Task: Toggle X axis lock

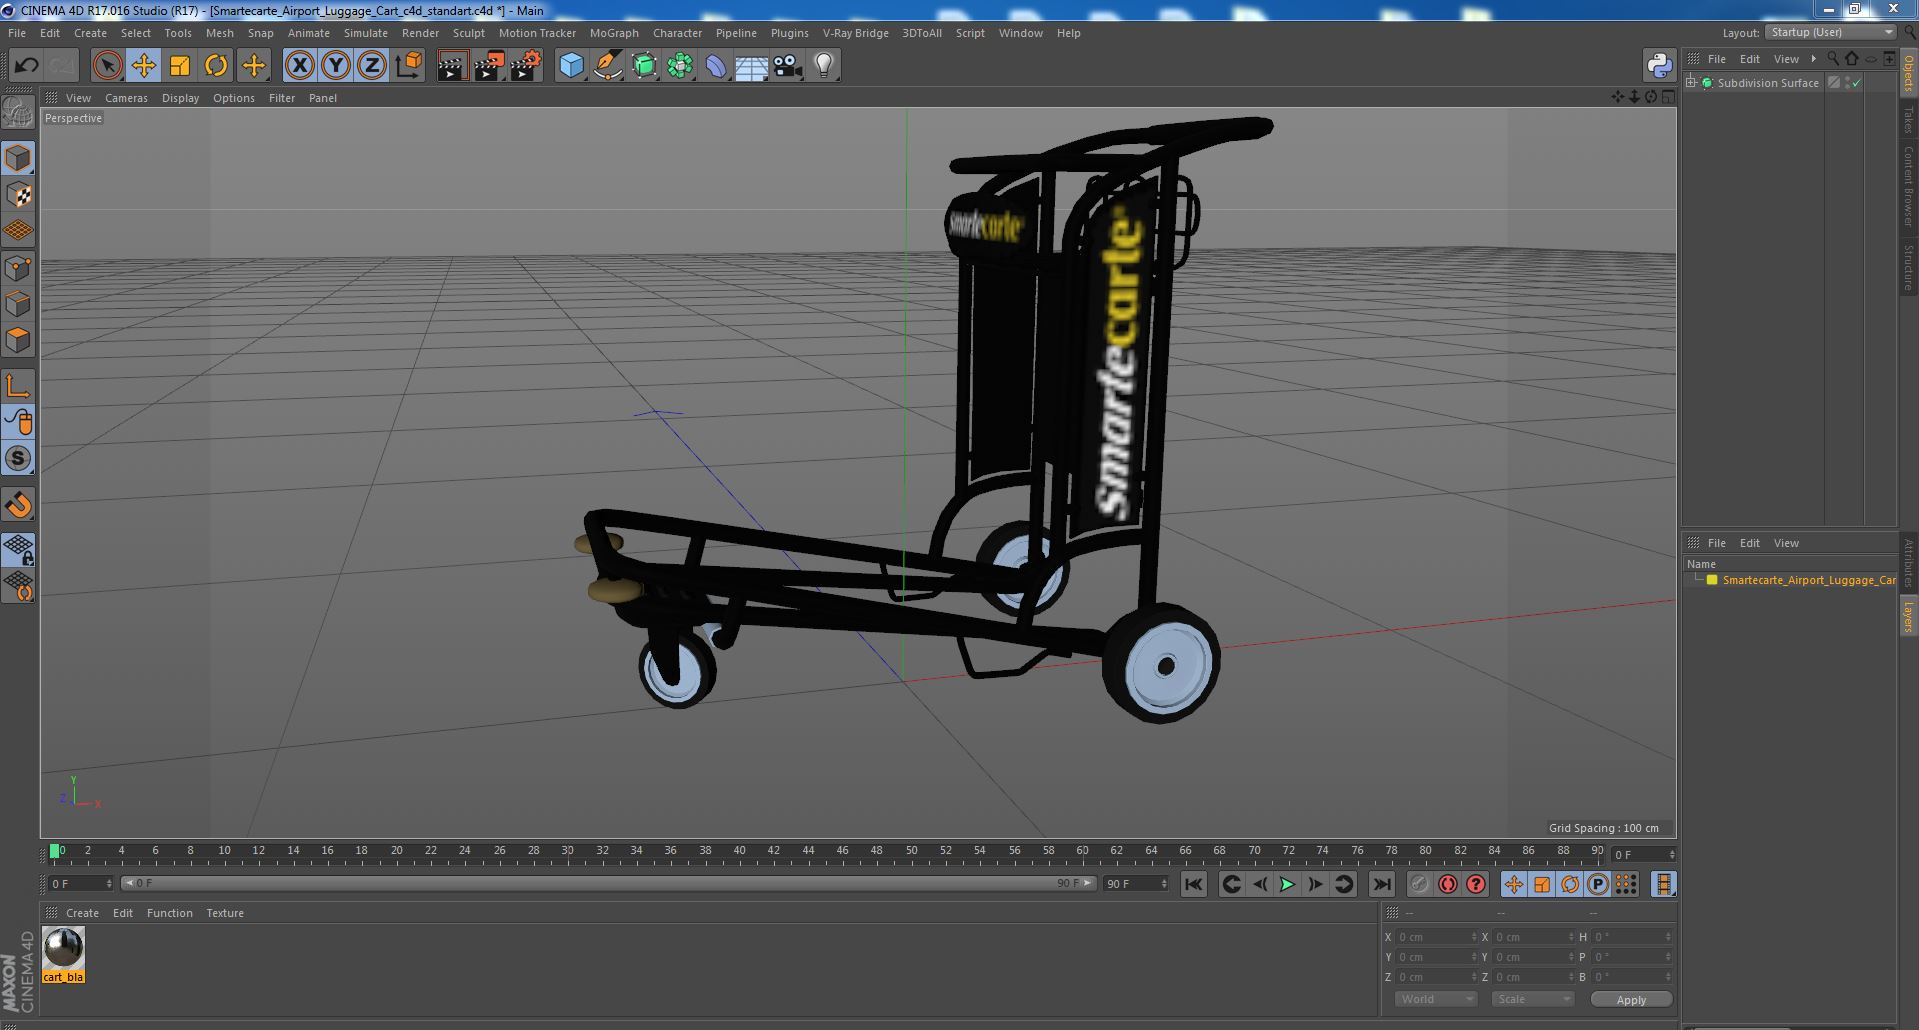Action: 299,66
